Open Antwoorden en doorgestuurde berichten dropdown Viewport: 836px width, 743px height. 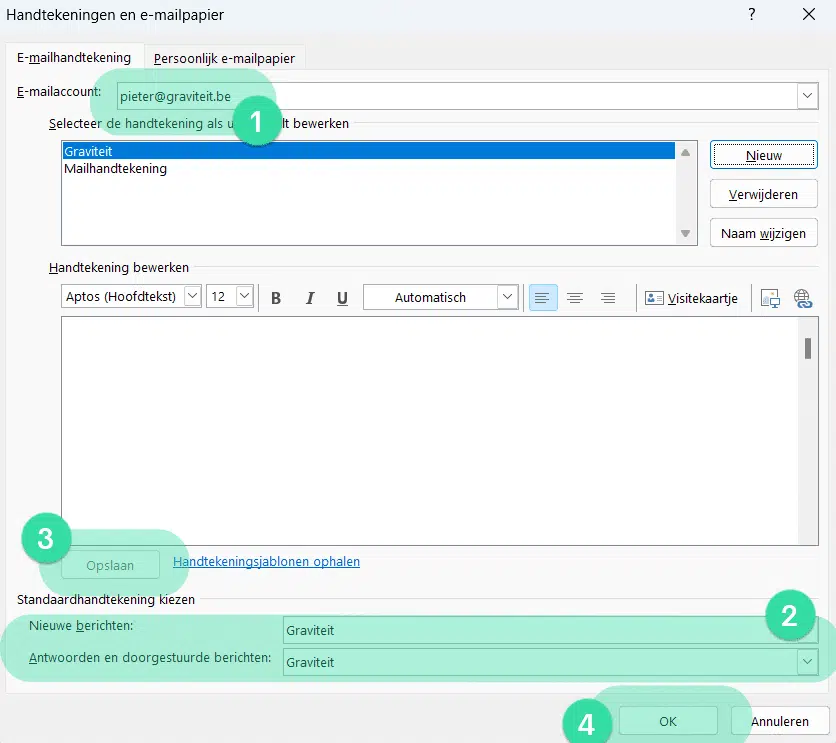click(807, 662)
